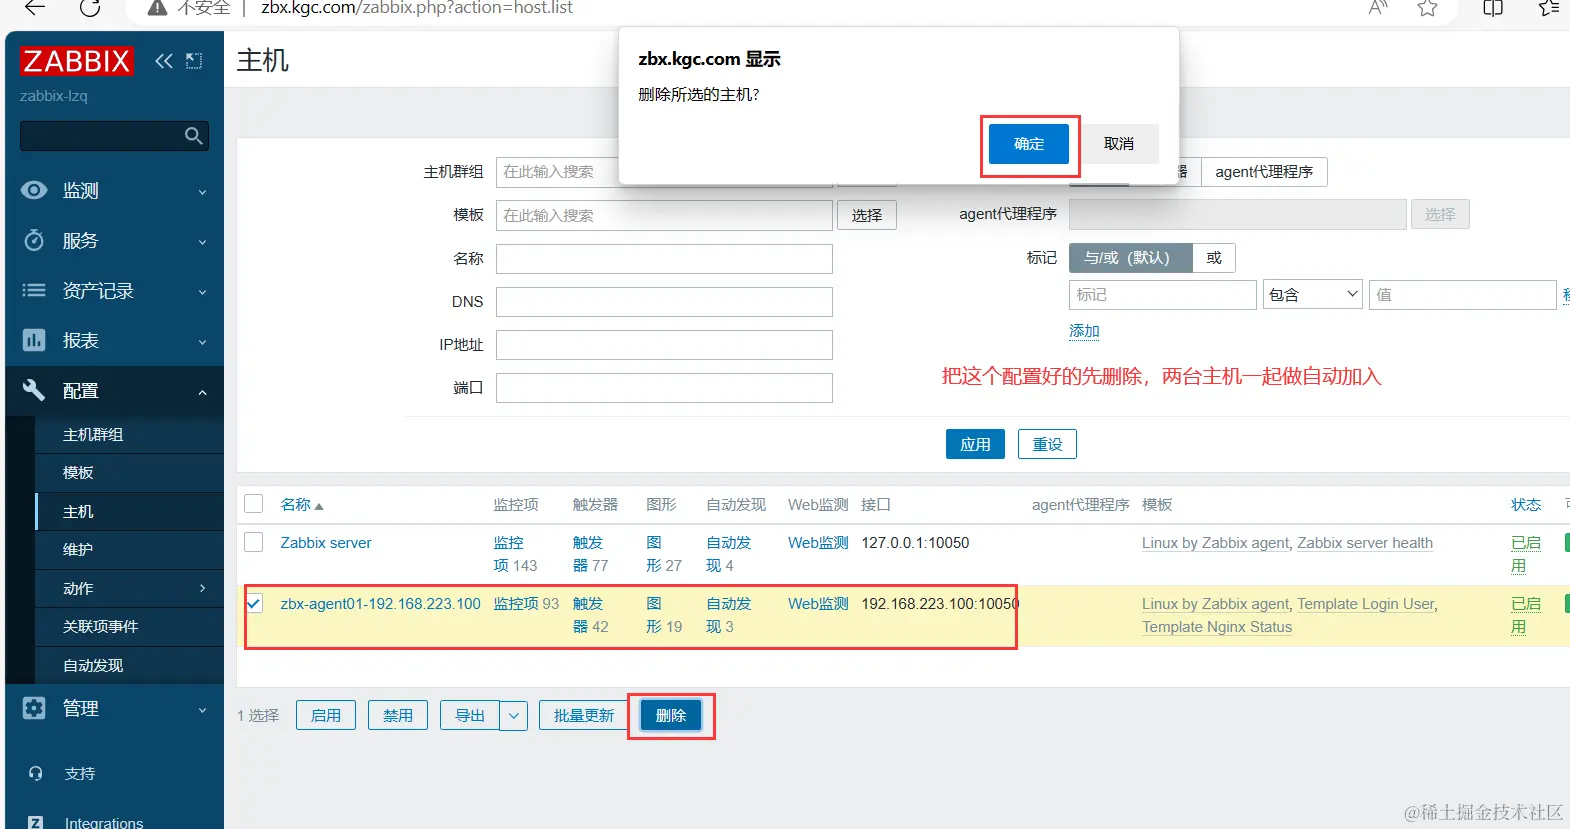
Task: Click the 端口 filter input field
Action: (664, 388)
